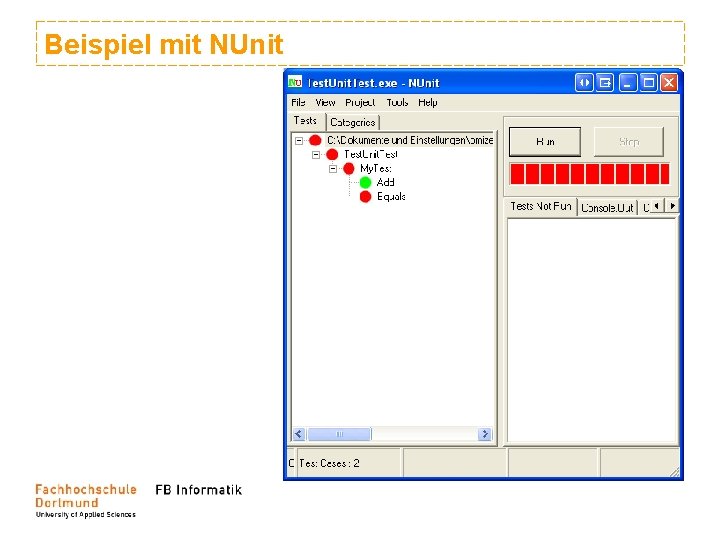
Task: Click the red status circle beside TestUnitTest
Action: point(332,154)
